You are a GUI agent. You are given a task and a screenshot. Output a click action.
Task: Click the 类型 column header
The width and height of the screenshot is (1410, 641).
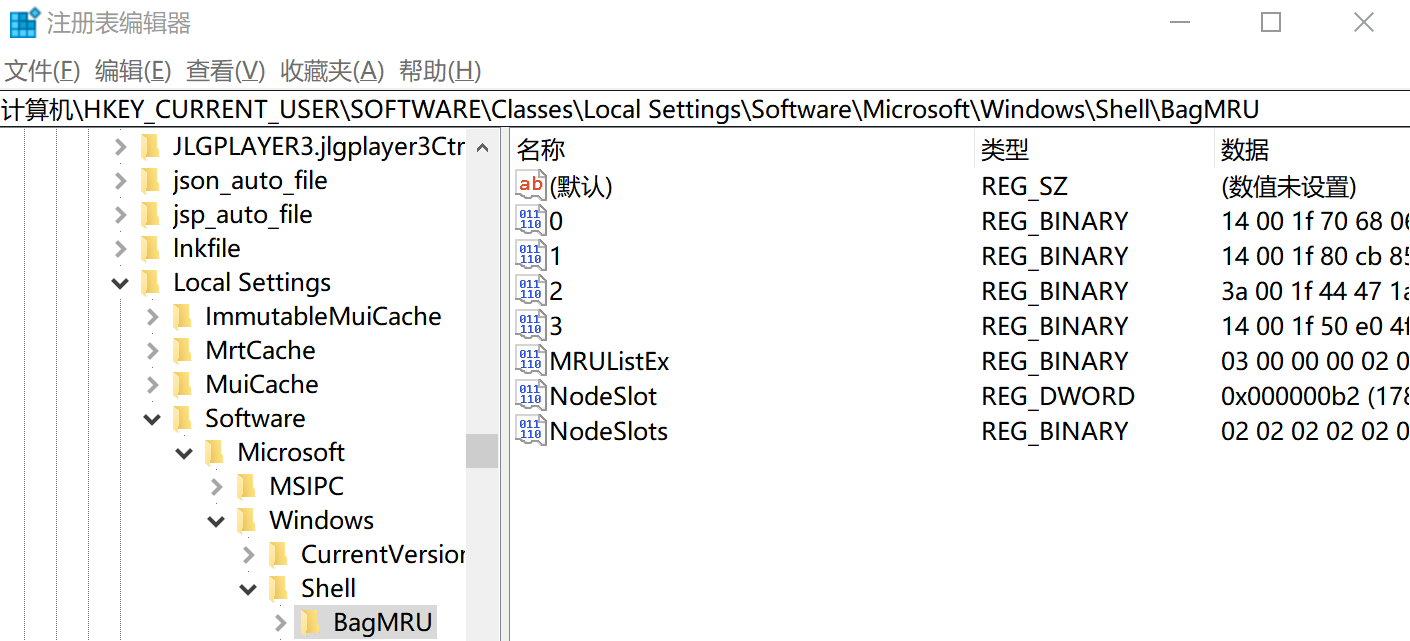pyautogui.click(x=1094, y=150)
